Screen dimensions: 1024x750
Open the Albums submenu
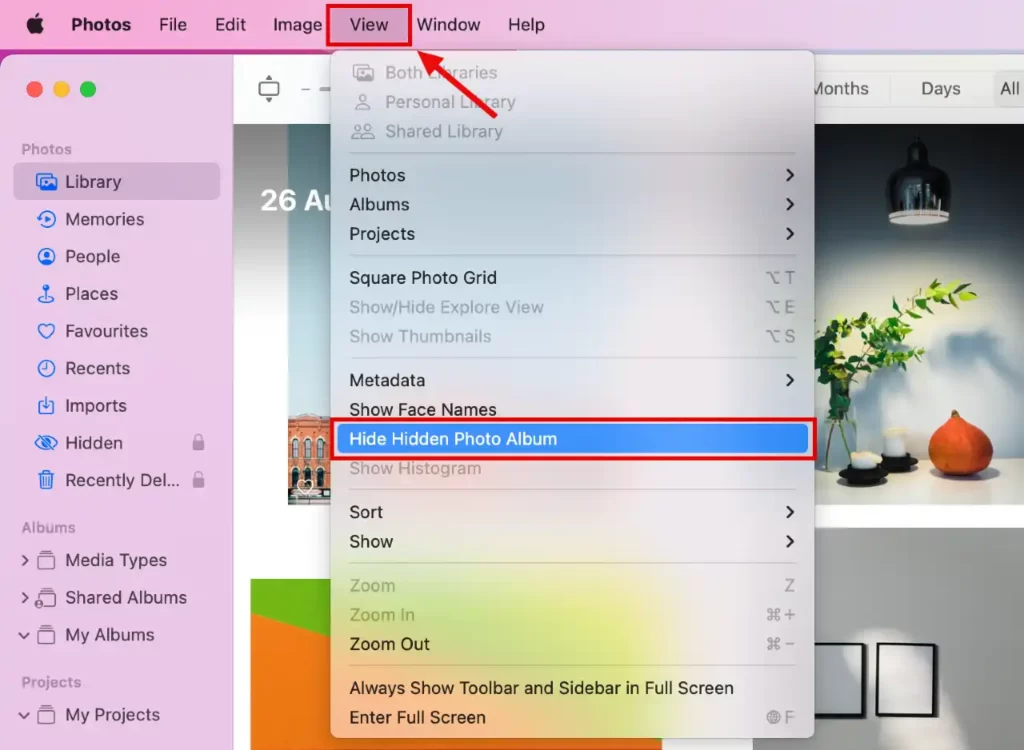(572, 204)
